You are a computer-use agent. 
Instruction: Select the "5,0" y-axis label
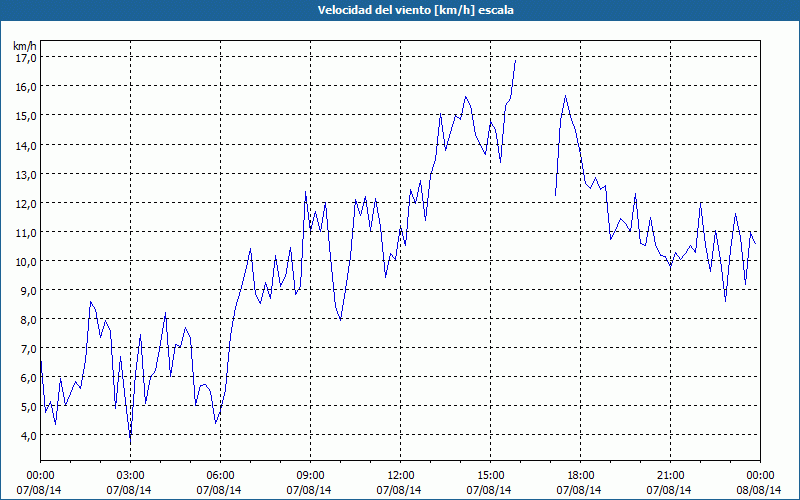28,407
